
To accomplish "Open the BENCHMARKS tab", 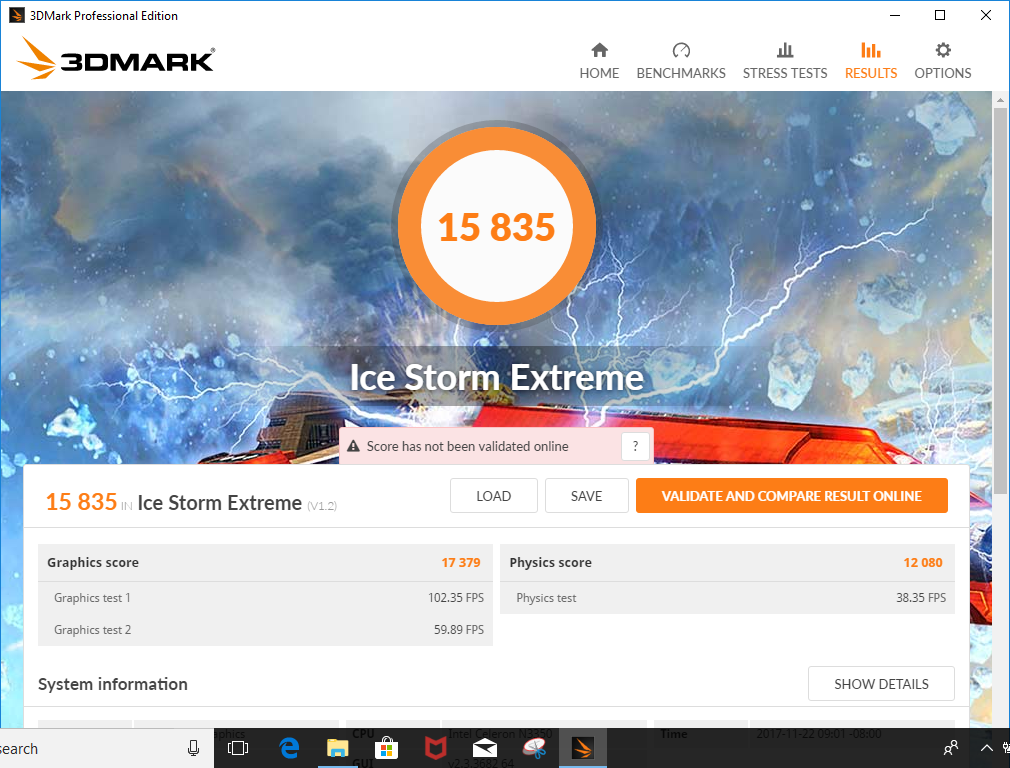I will 681,61.
